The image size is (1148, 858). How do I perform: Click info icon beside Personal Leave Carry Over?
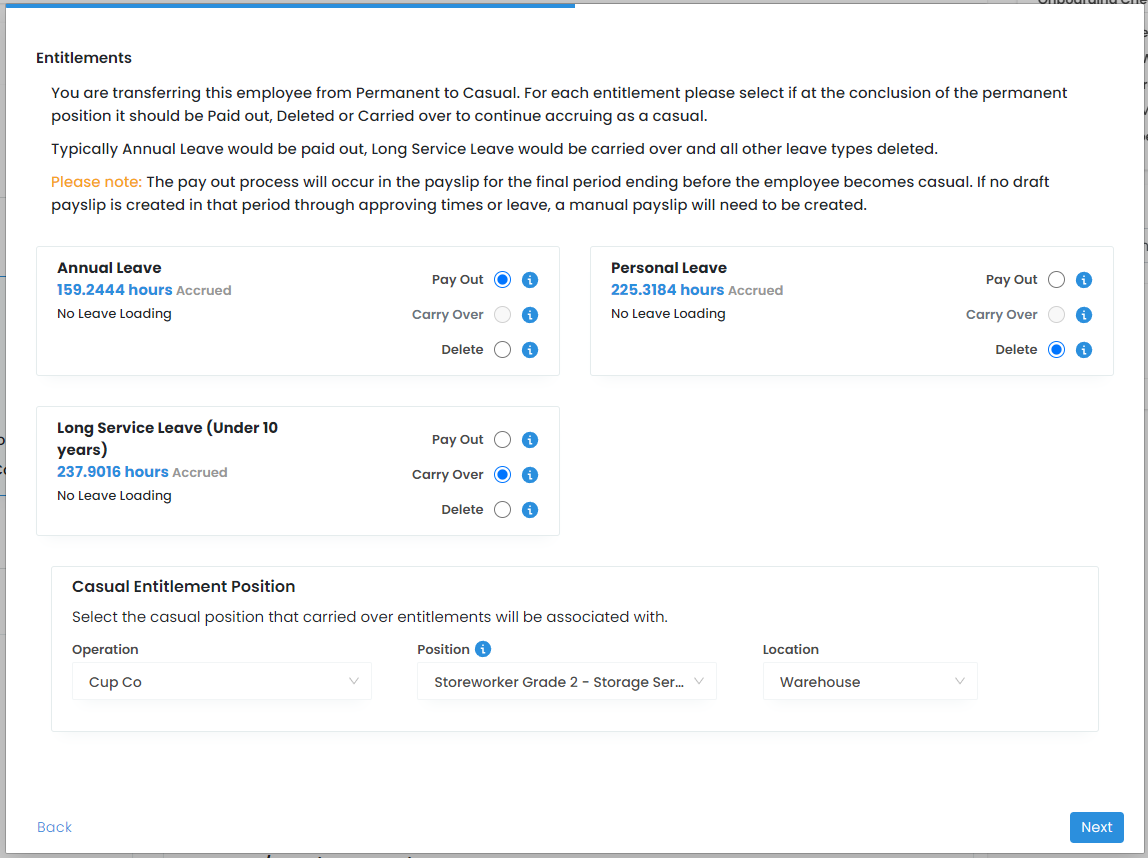pos(1084,315)
